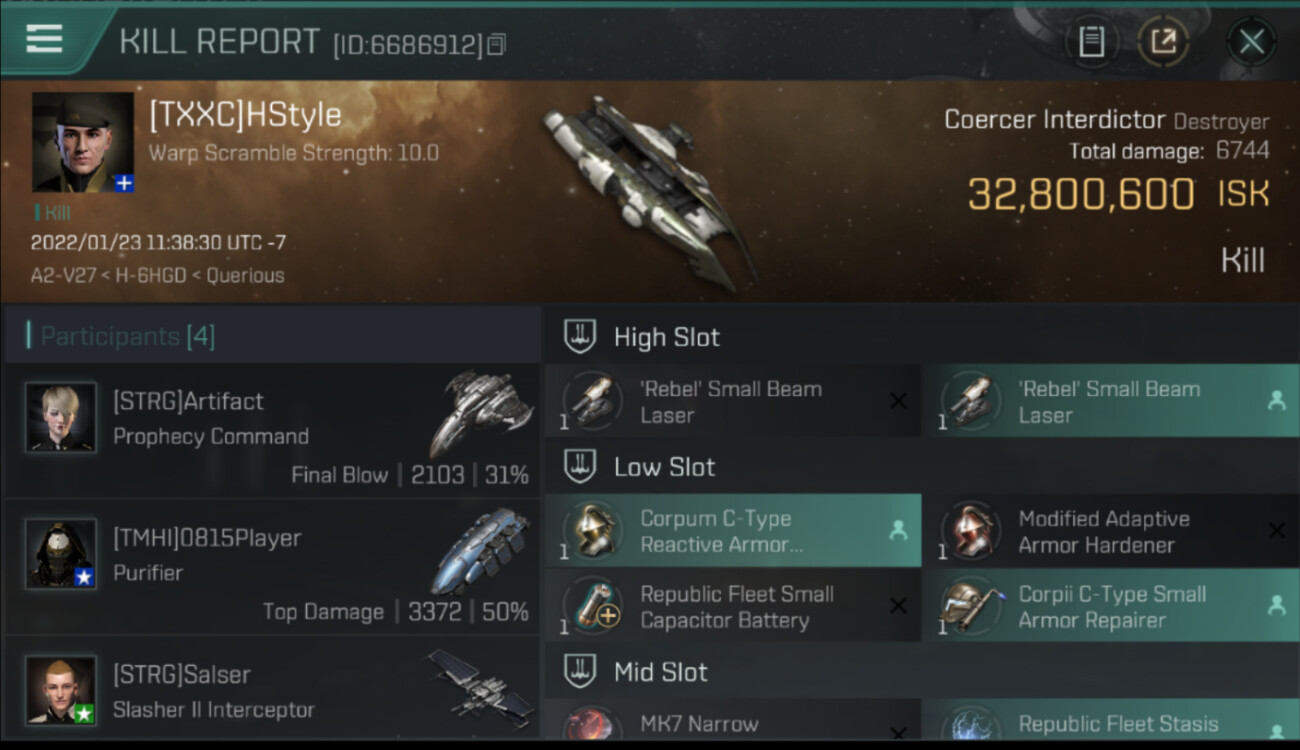
Task: Share the kill report externally
Action: point(1163,42)
